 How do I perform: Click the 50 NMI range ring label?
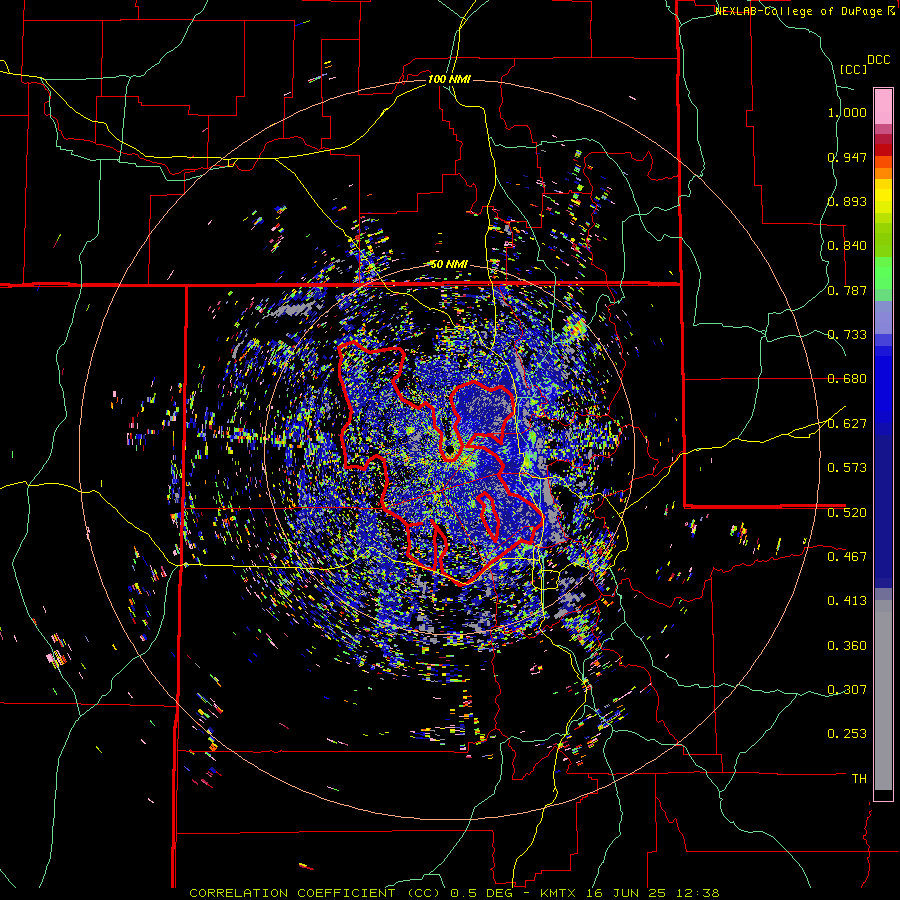(x=449, y=264)
